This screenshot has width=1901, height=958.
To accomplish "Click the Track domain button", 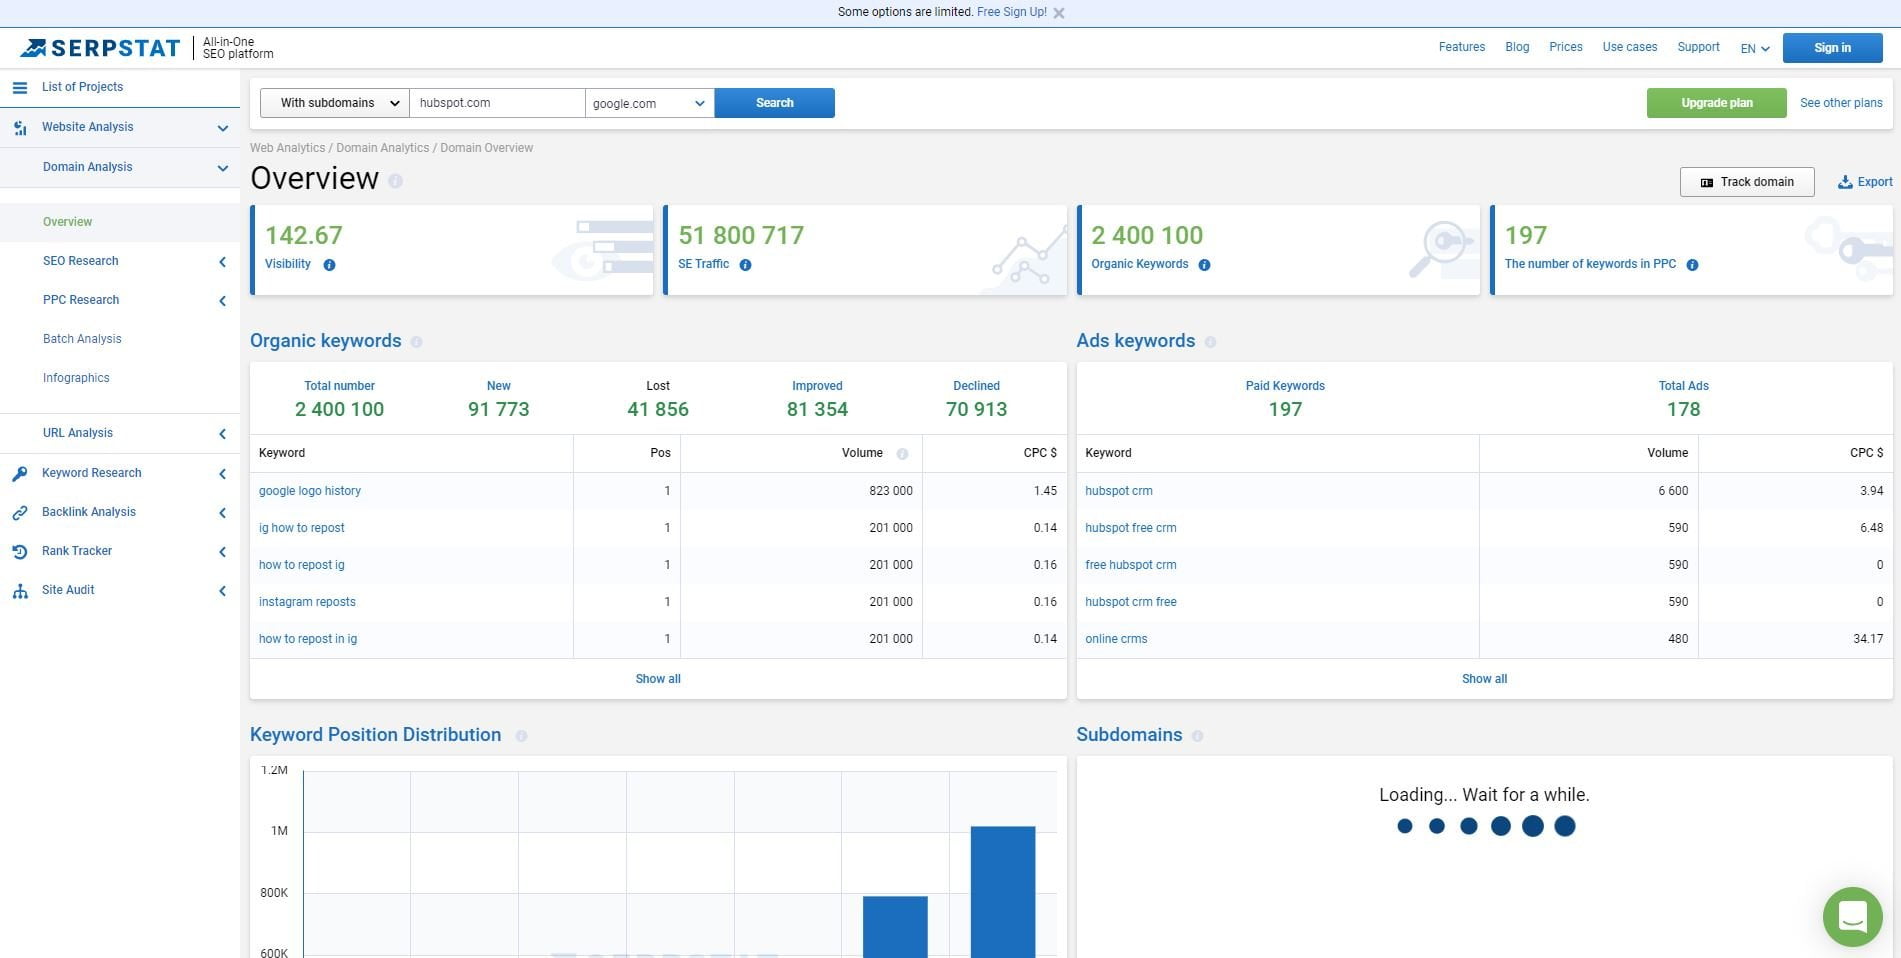I will click(x=1746, y=182).
